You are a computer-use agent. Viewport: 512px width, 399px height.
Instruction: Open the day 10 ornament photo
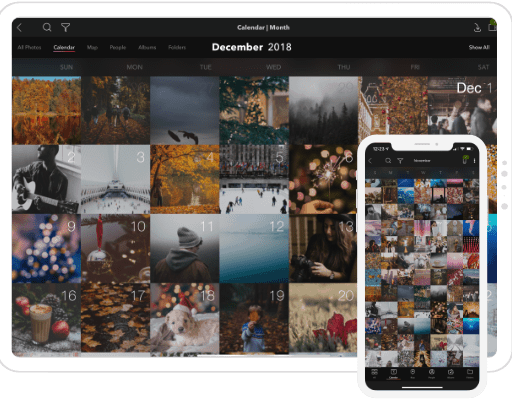115,248
